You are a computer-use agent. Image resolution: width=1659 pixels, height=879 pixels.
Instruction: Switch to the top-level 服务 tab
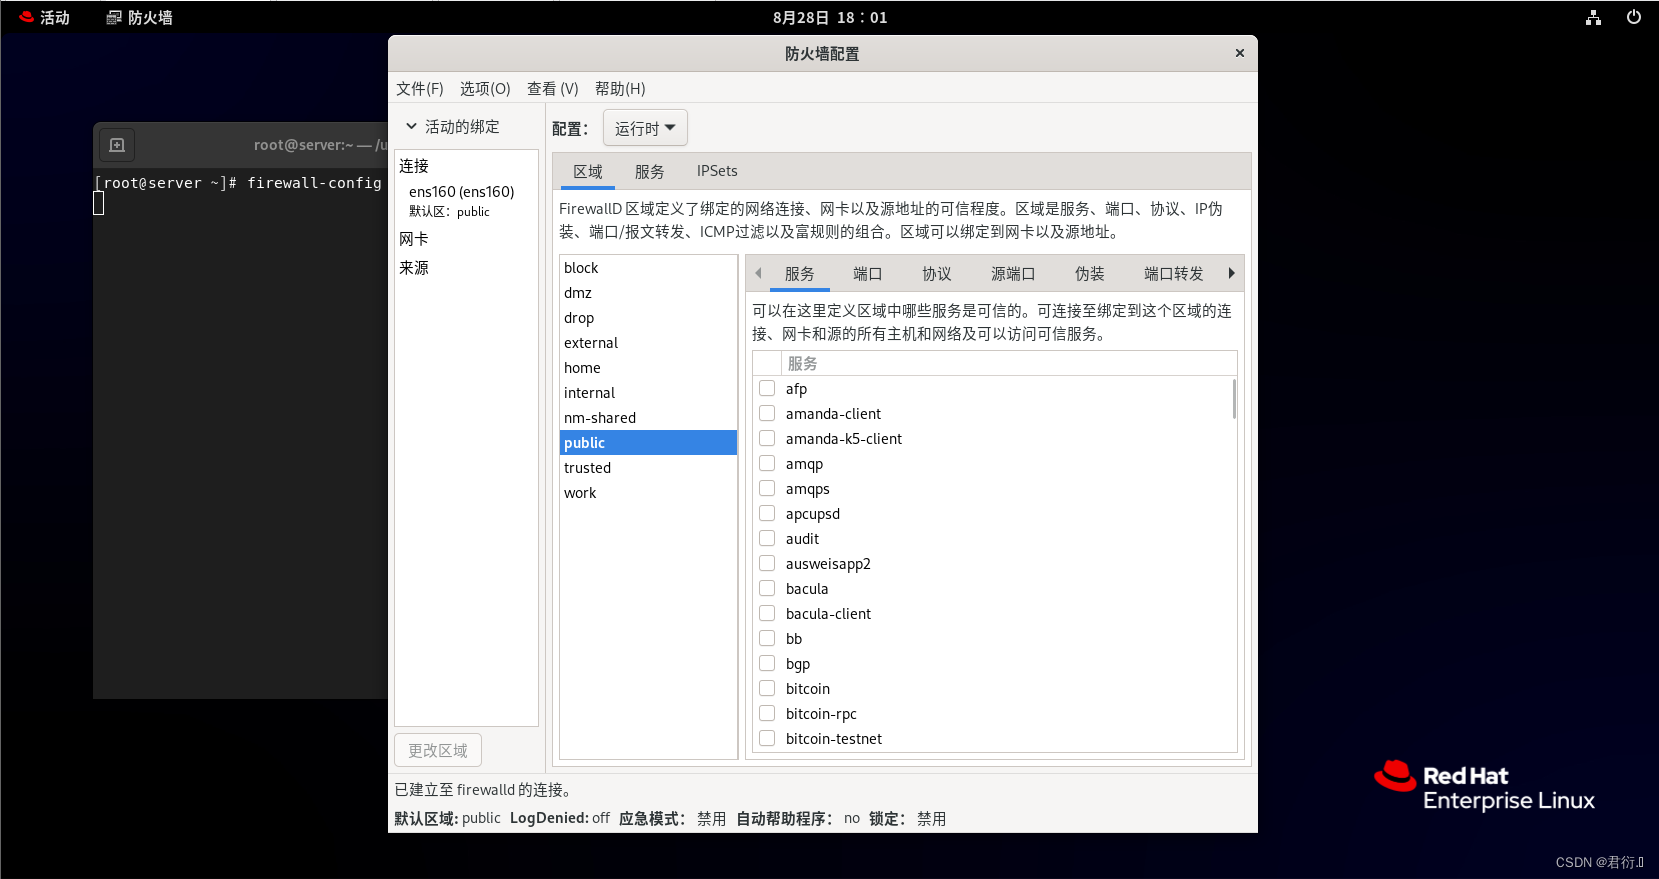point(650,171)
